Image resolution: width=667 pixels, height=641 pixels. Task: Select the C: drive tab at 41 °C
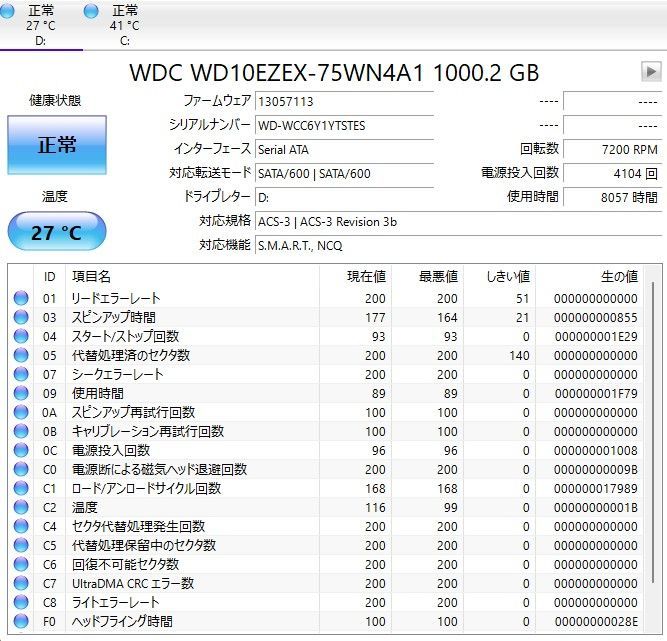pos(125,25)
